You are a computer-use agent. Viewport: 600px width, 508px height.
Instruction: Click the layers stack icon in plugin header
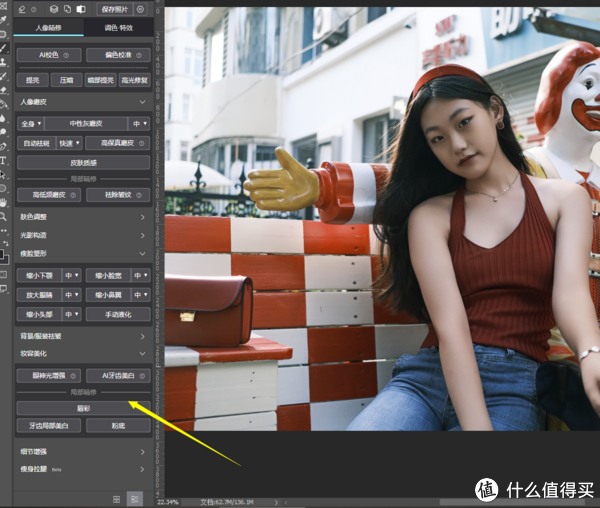(x=53, y=9)
